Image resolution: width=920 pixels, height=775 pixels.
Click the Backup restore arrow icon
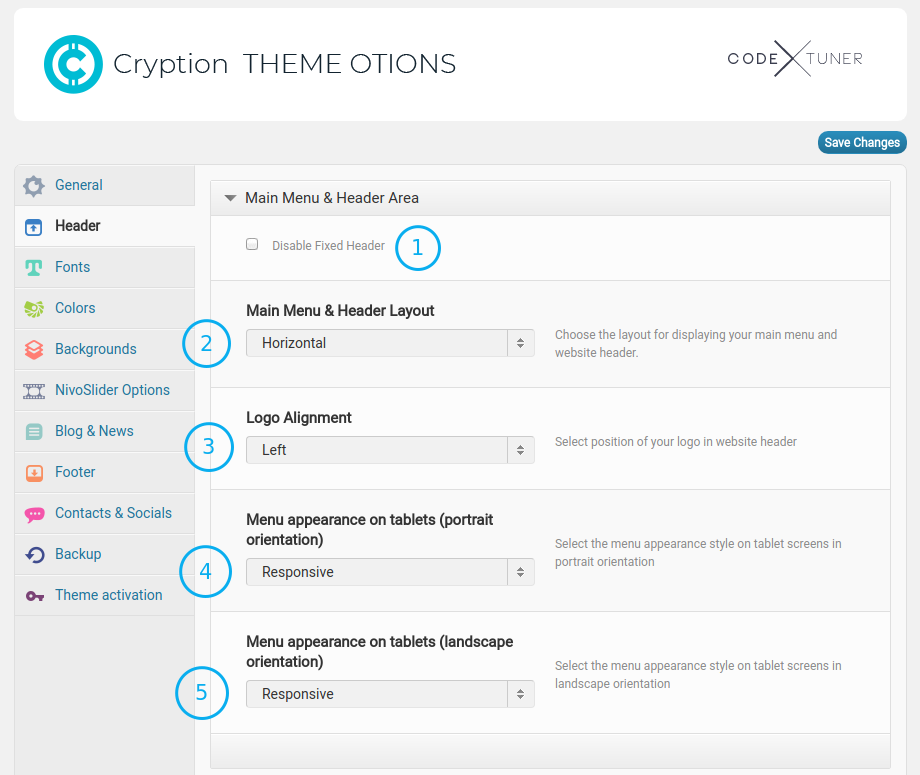[34, 554]
